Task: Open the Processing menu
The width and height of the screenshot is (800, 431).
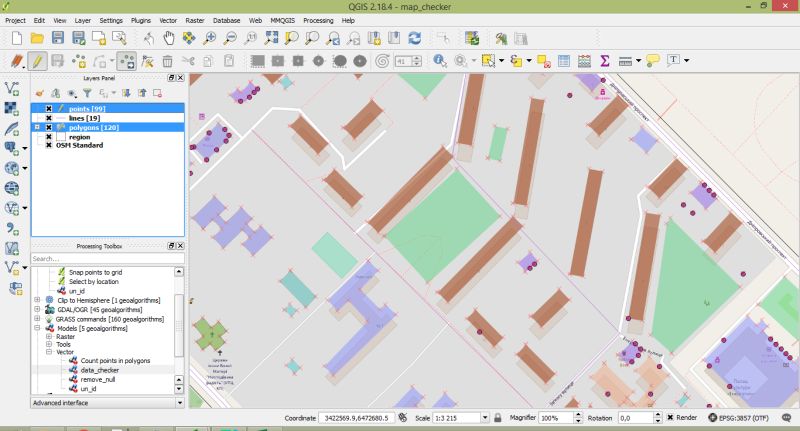Action: [318, 20]
